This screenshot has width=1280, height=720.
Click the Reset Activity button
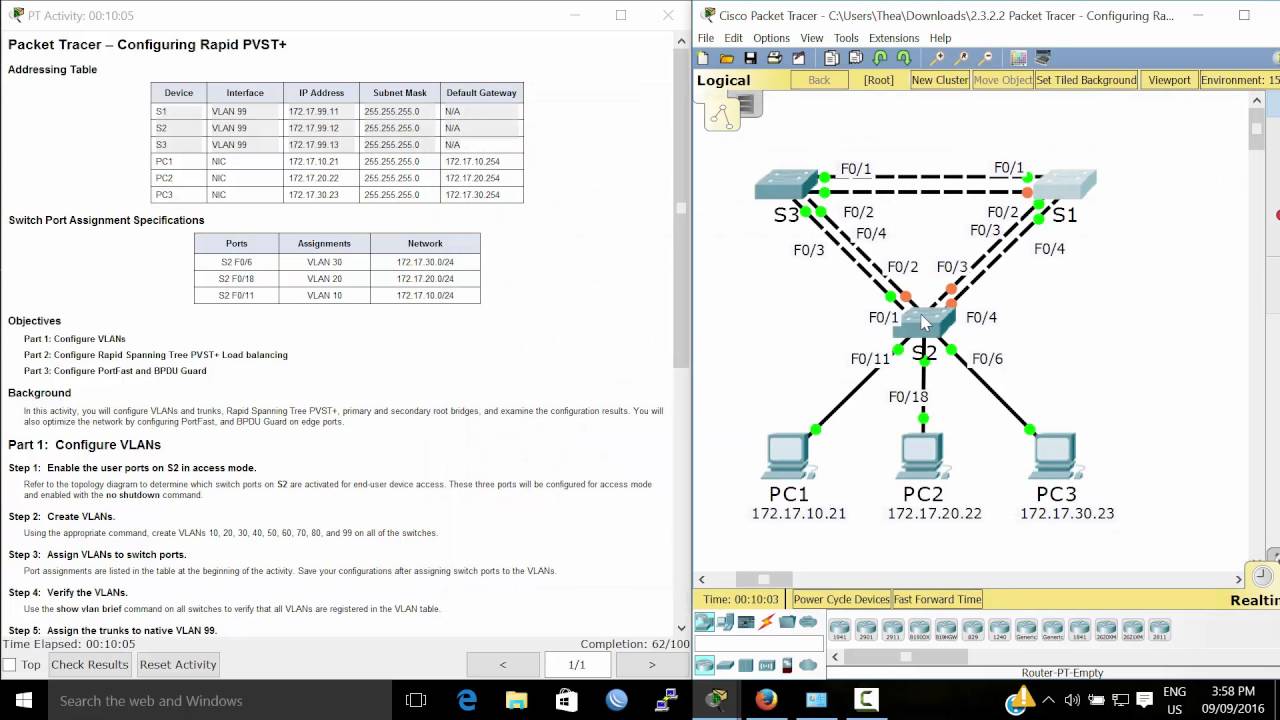[x=178, y=665]
